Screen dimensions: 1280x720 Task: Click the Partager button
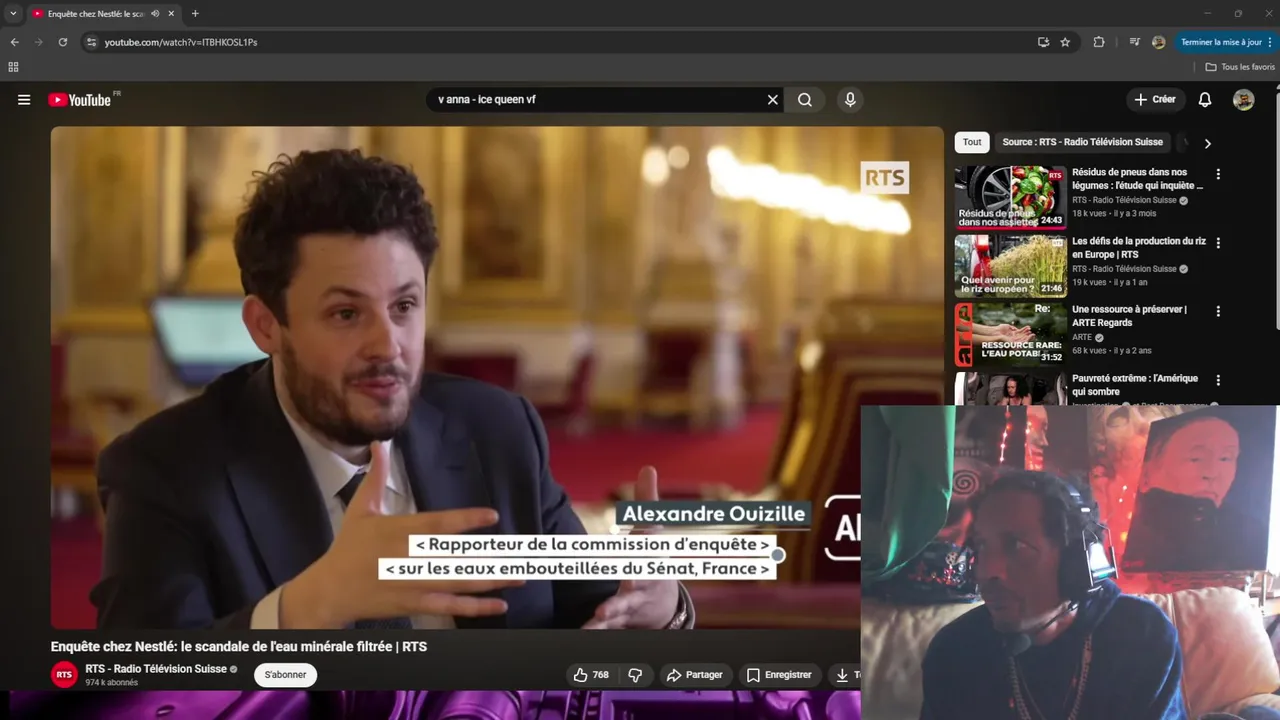point(694,675)
